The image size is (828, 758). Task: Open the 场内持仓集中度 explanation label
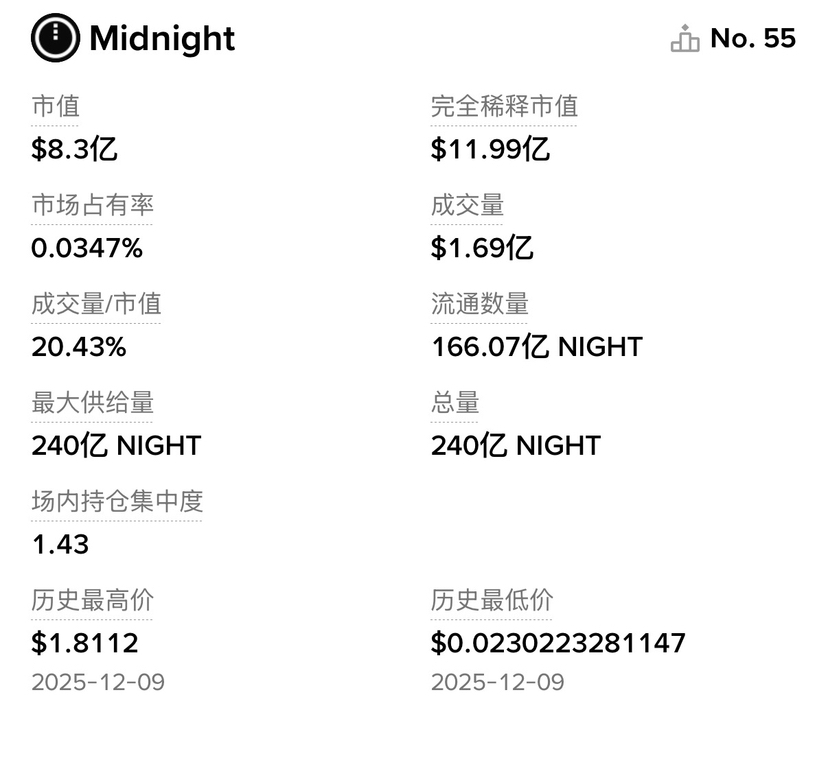pyautogui.click(x=117, y=501)
